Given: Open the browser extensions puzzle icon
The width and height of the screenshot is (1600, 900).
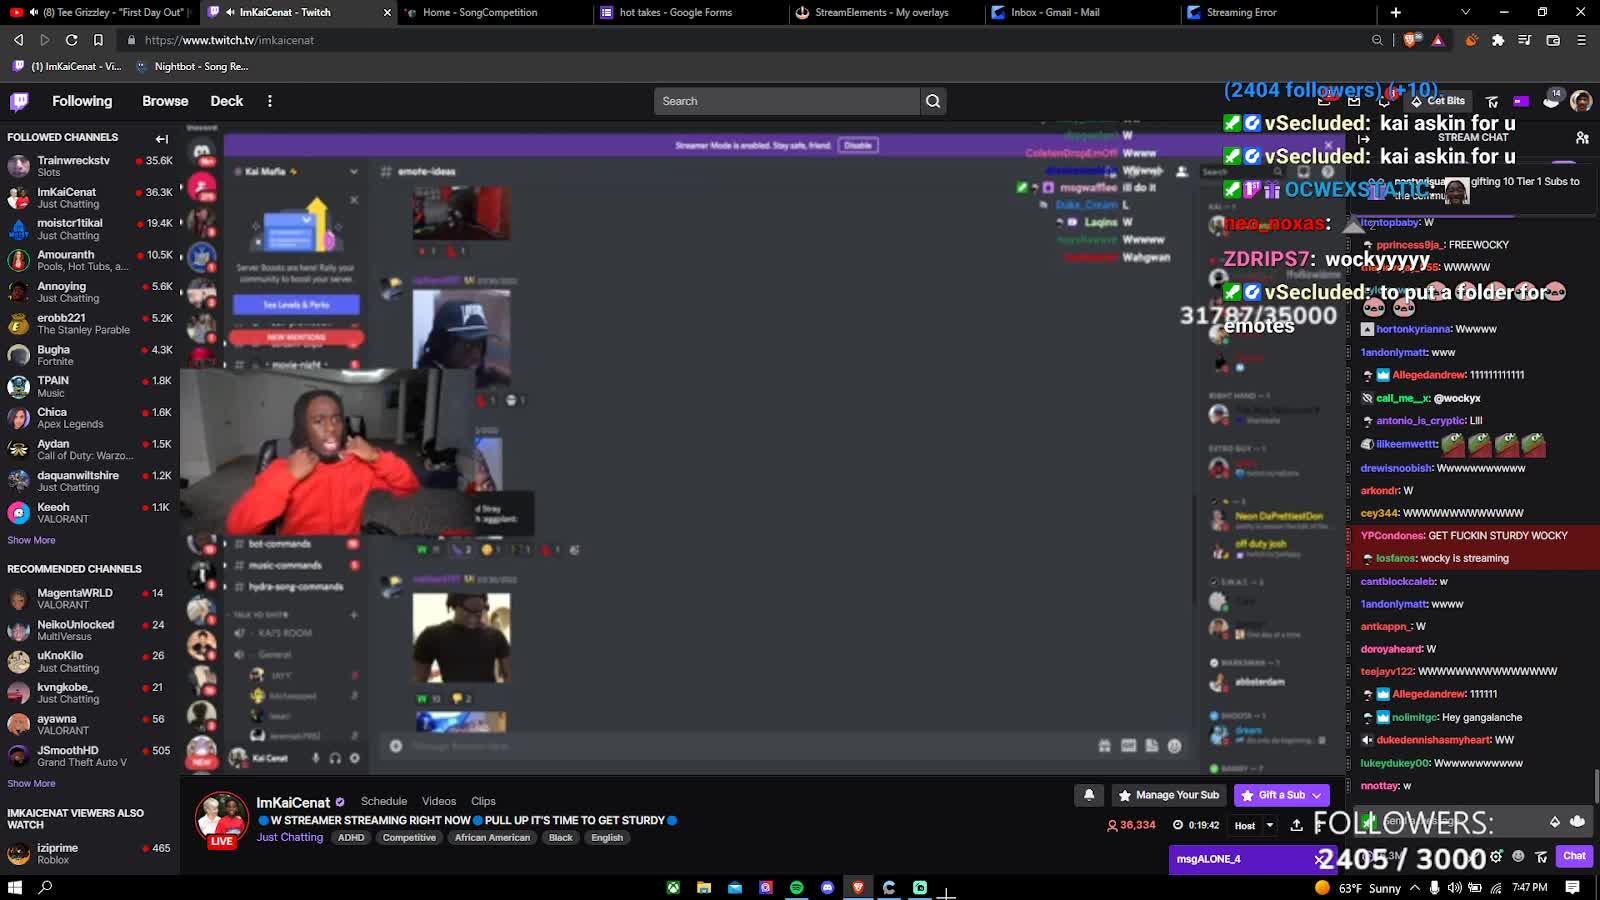Looking at the screenshot, I should [1497, 40].
